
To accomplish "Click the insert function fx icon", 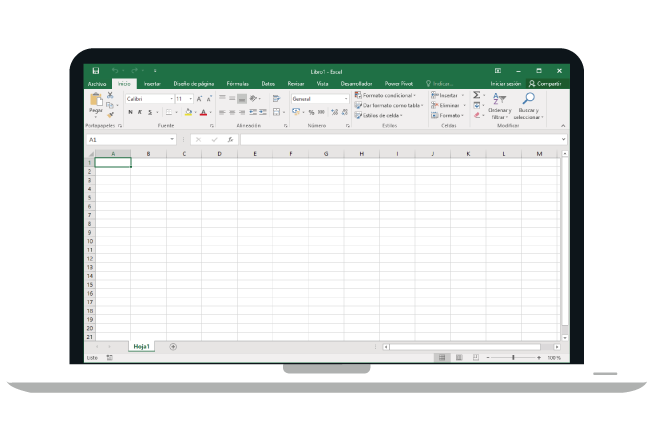I will (230, 140).
